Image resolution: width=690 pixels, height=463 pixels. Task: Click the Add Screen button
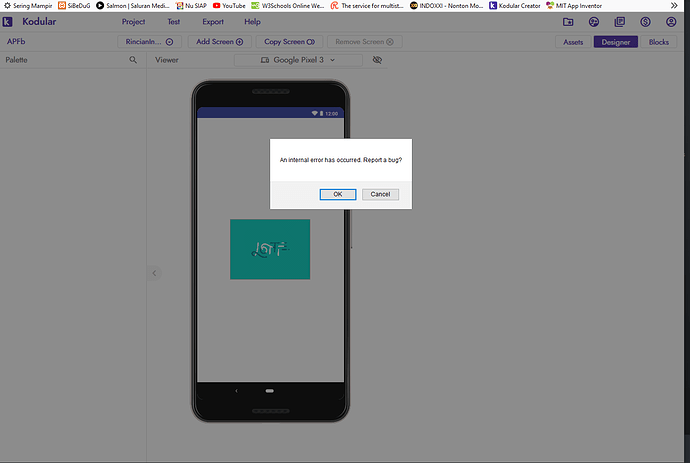(x=220, y=42)
